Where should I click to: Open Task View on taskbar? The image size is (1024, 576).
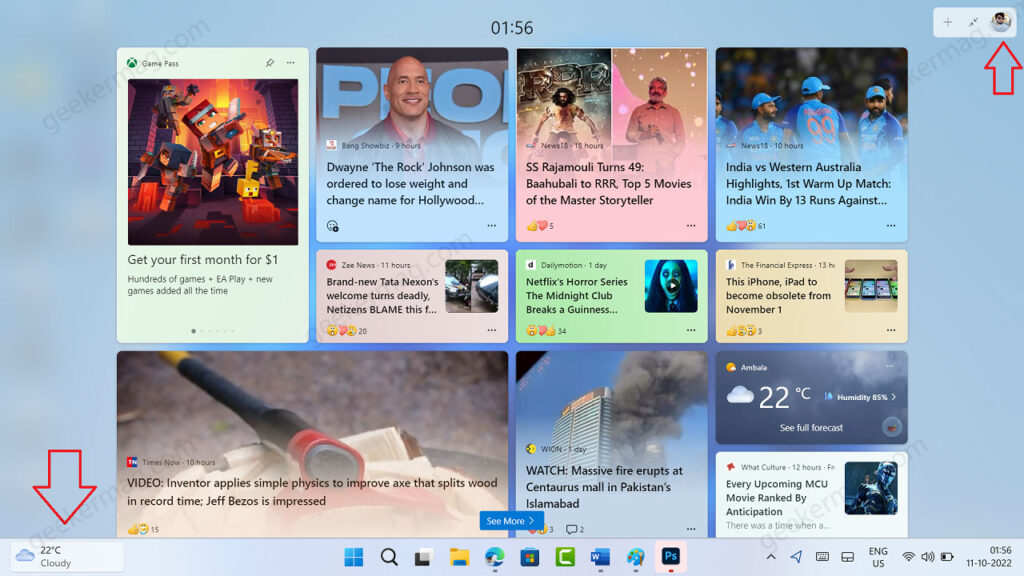(x=423, y=557)
